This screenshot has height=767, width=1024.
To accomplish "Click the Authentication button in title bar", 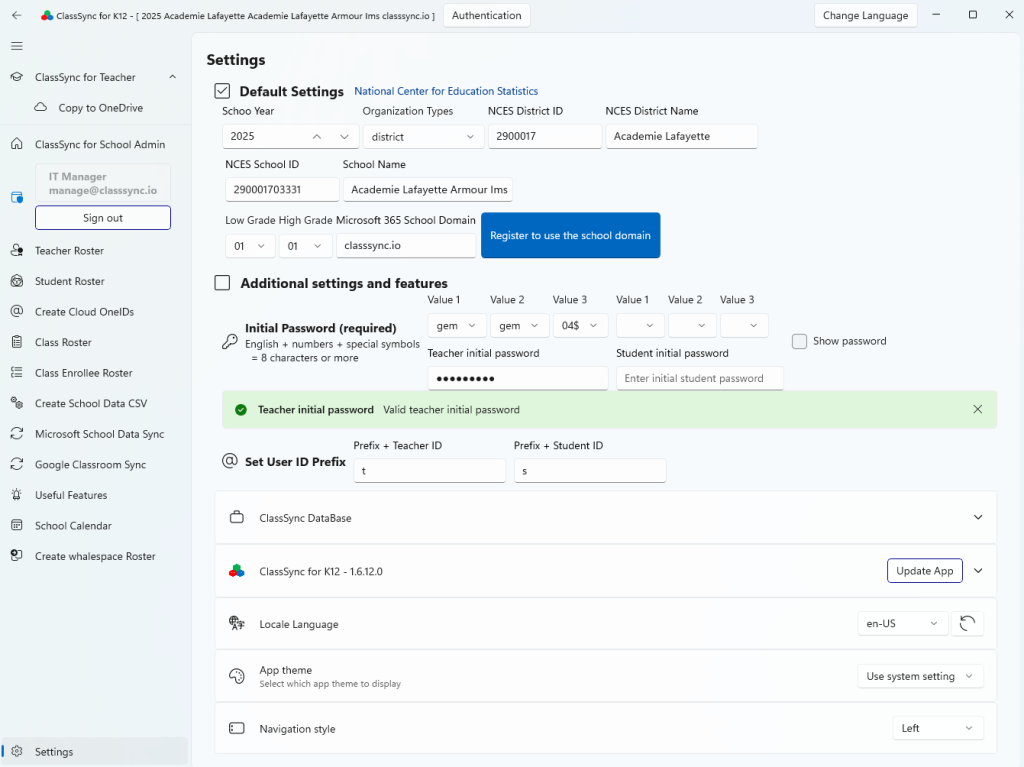I will click(487, 15).
